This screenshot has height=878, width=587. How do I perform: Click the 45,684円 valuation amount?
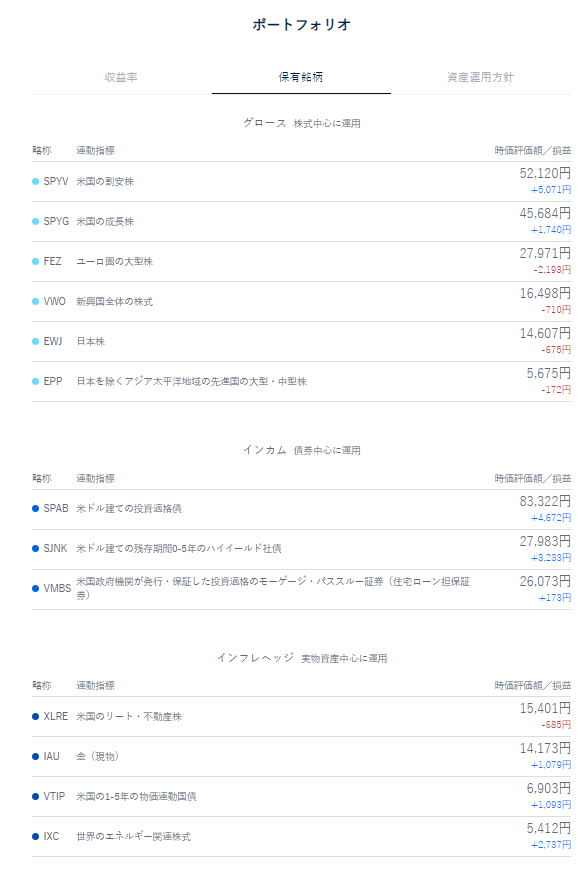[x=545, y=213]
